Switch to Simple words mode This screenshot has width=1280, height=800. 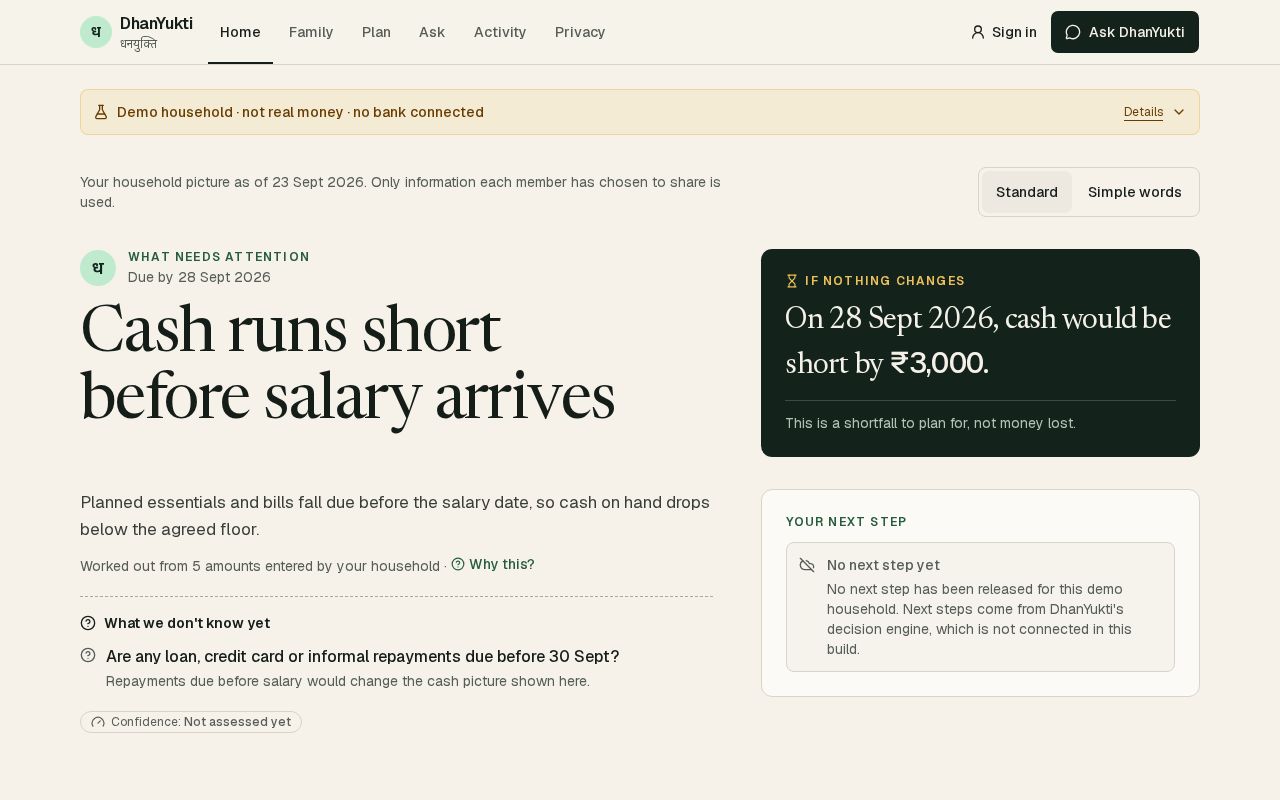click(x=1135, y=192)
